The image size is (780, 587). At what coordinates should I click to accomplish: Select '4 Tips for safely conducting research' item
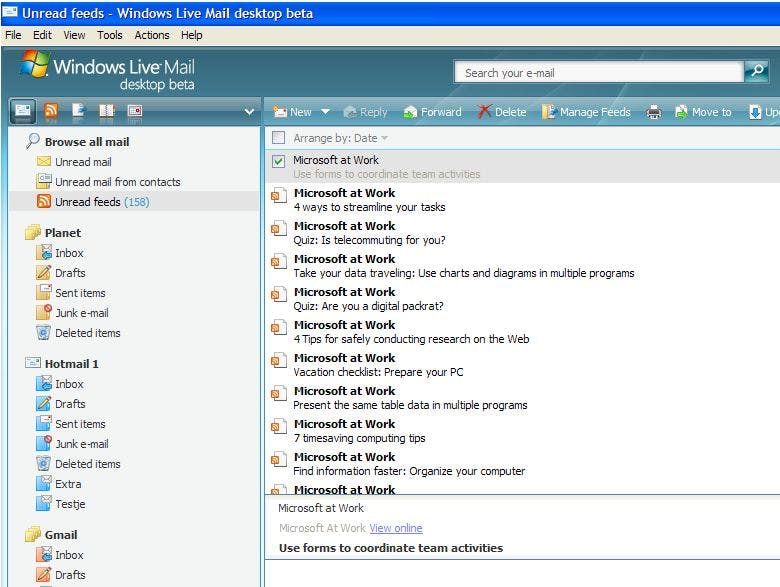coord(523,331)
